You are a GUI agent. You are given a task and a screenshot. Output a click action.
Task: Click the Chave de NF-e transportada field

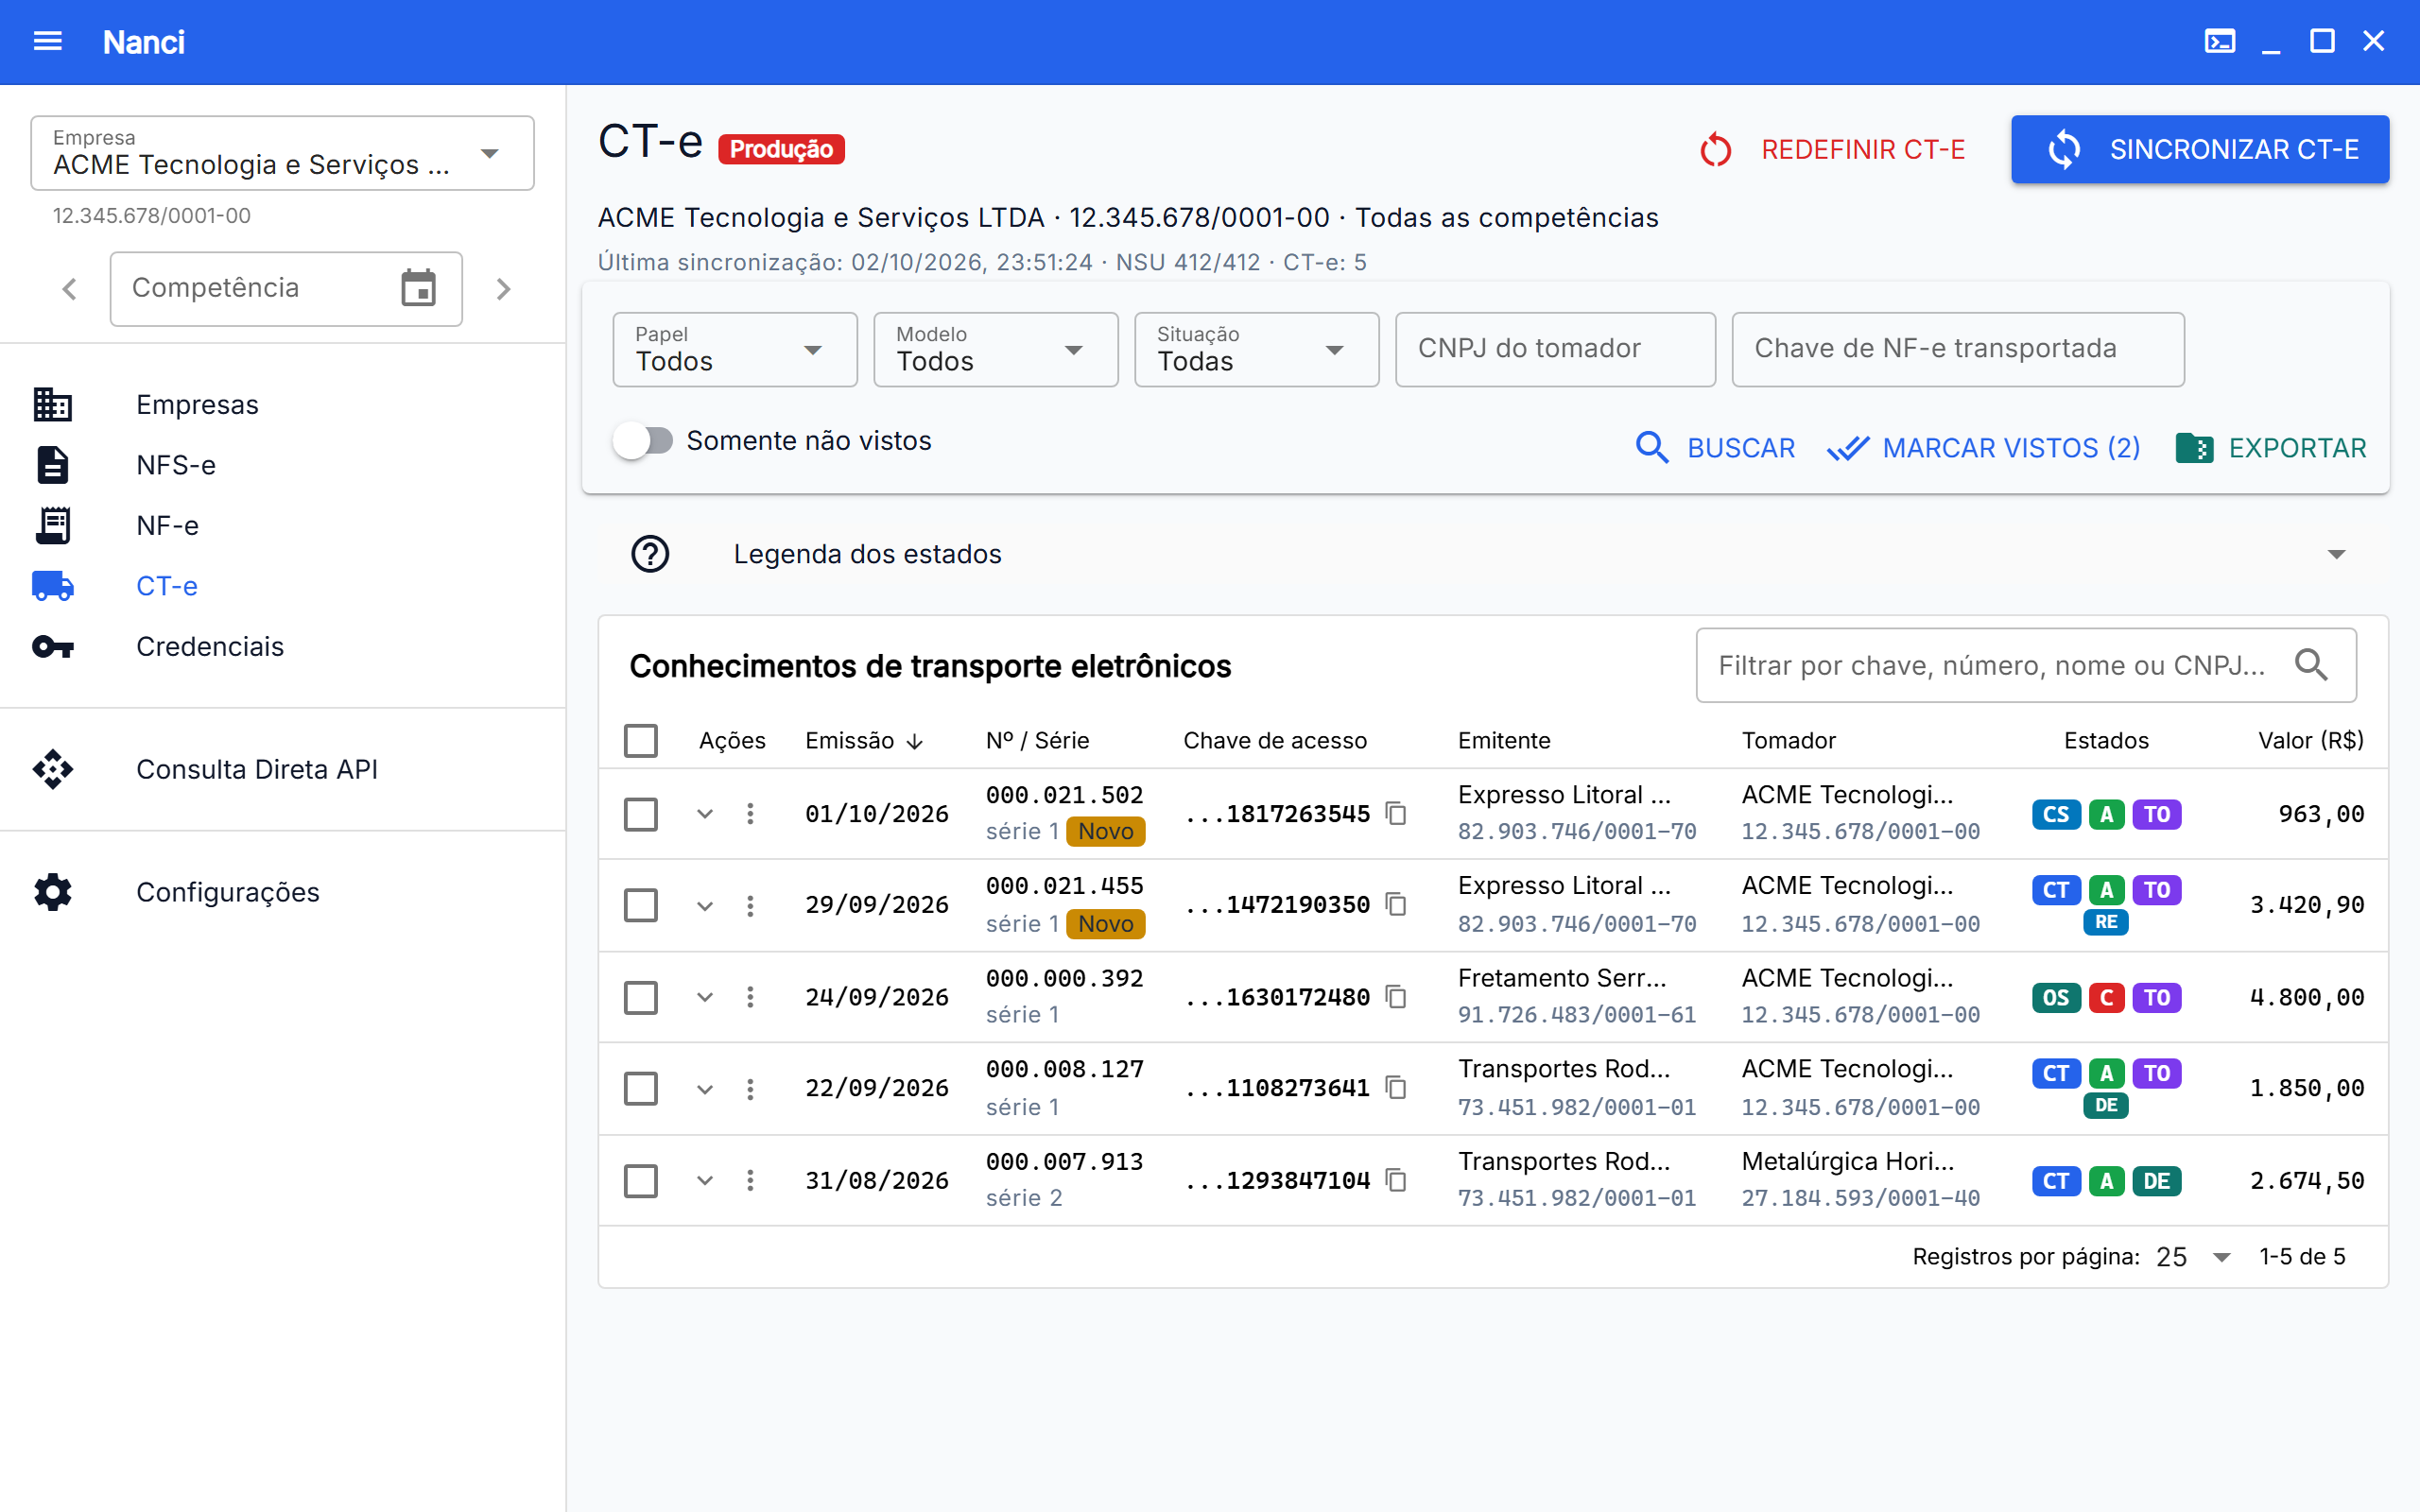[x=1957, y=349]
